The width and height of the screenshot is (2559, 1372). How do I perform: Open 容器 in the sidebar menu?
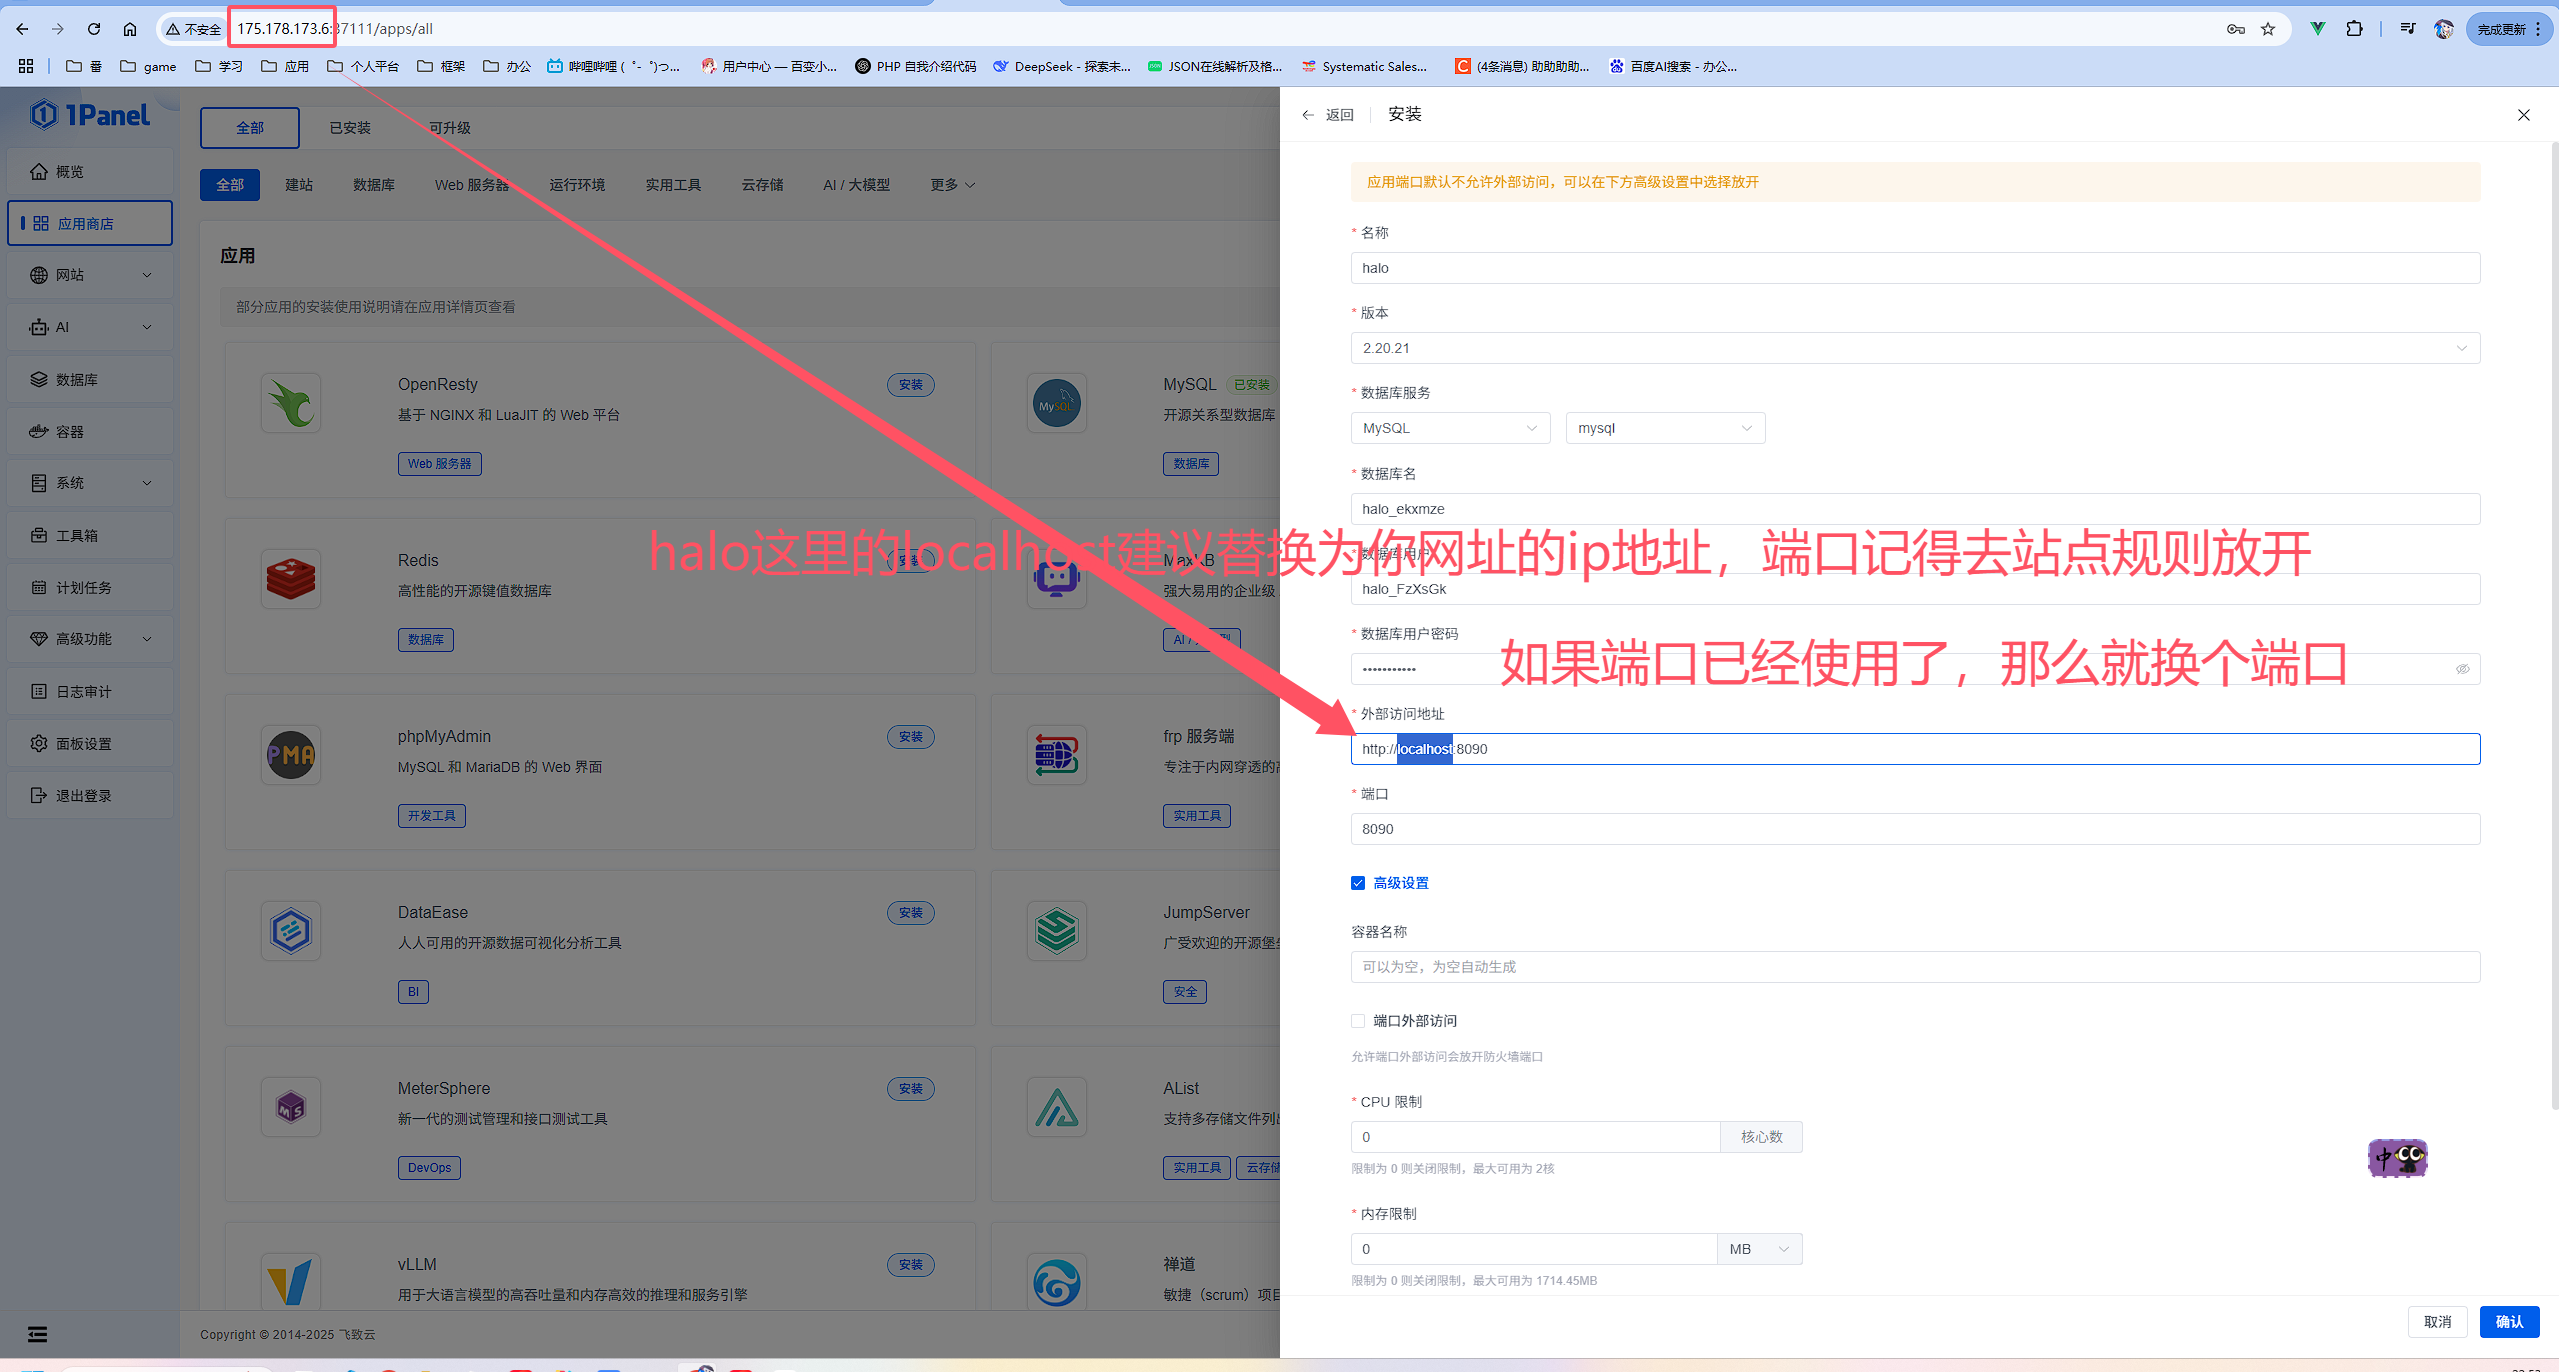[70, 432]
